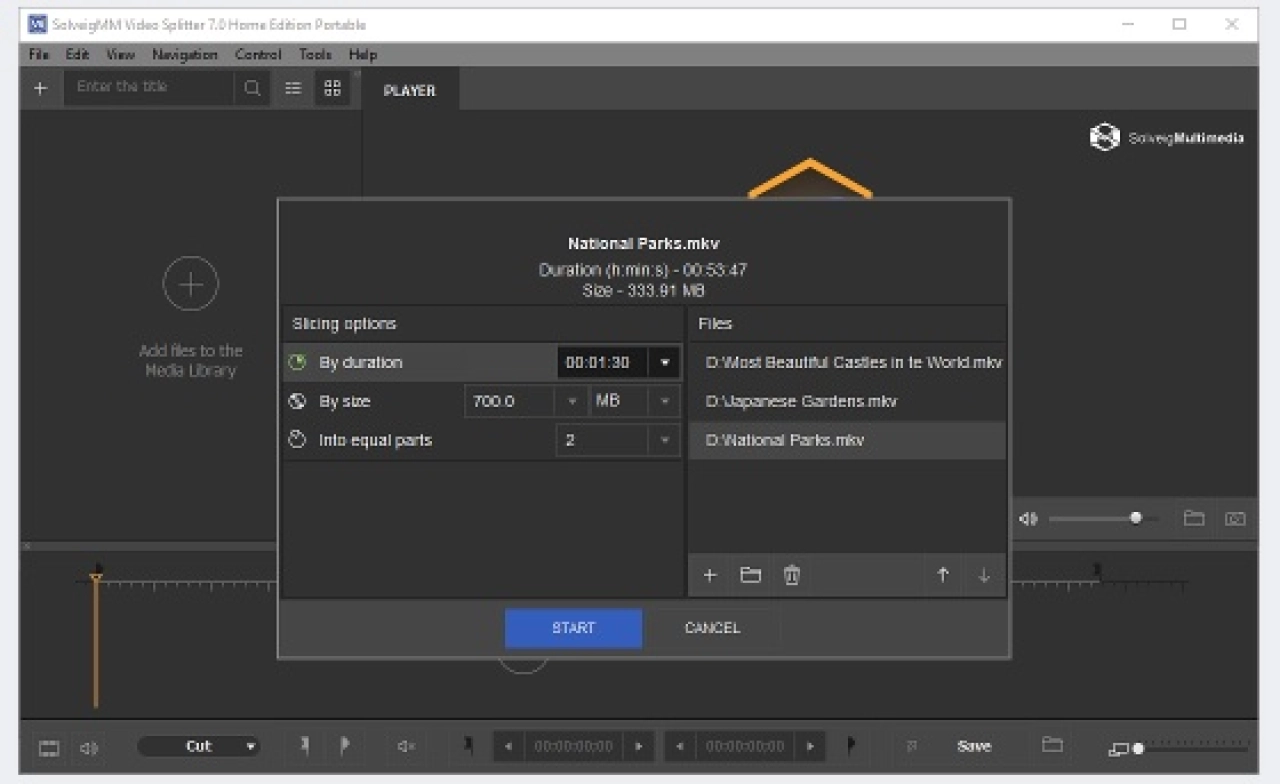This screenshot has width=1280, height=784.
Task: Open the View menu
Action: coord(120,54)
